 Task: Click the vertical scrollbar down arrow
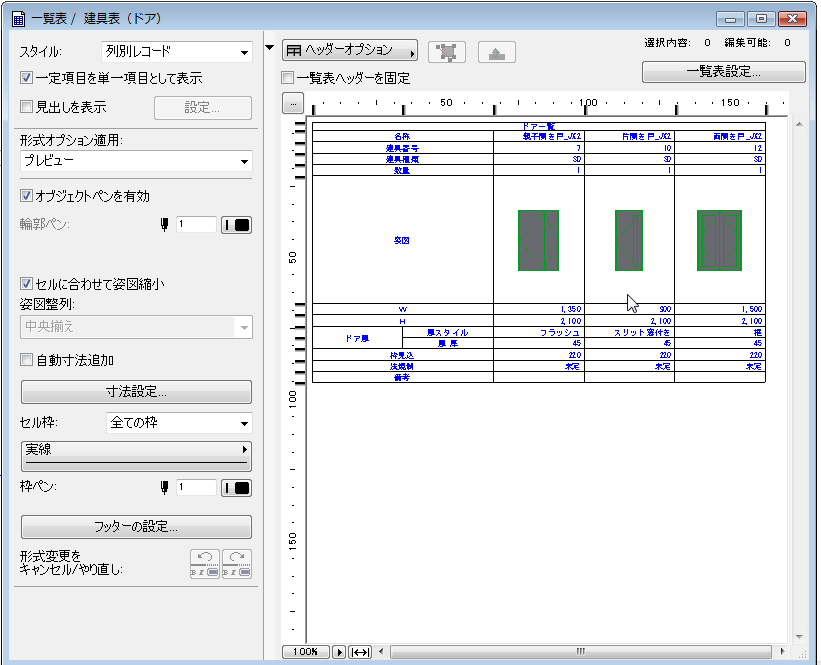coord(799,637)
